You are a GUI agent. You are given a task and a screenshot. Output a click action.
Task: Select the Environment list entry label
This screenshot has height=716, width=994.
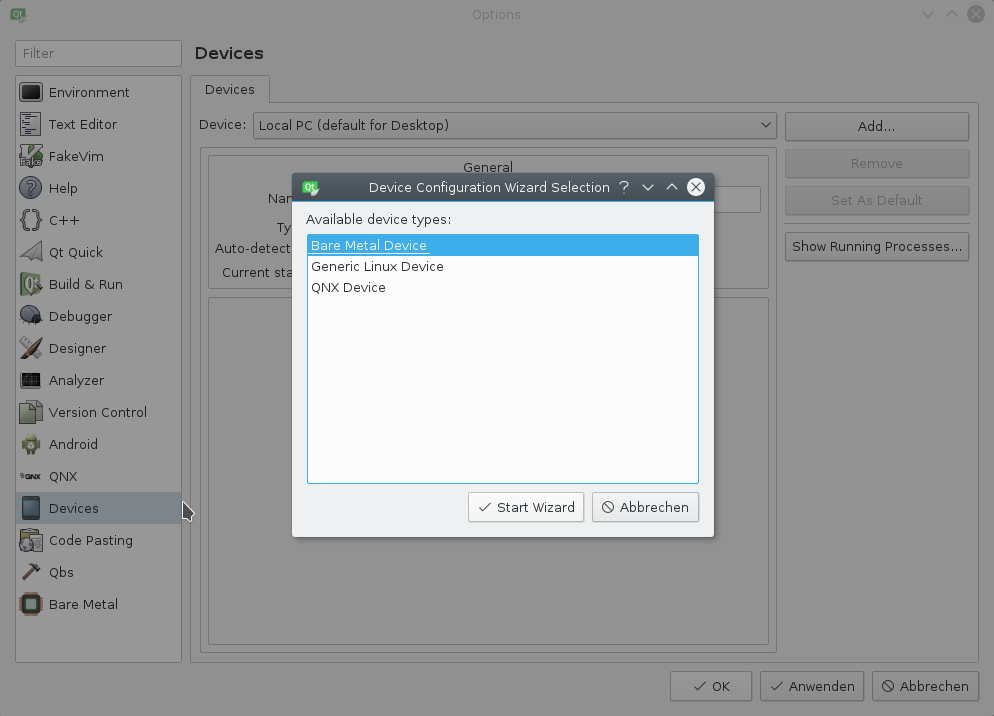coord(89,93)
